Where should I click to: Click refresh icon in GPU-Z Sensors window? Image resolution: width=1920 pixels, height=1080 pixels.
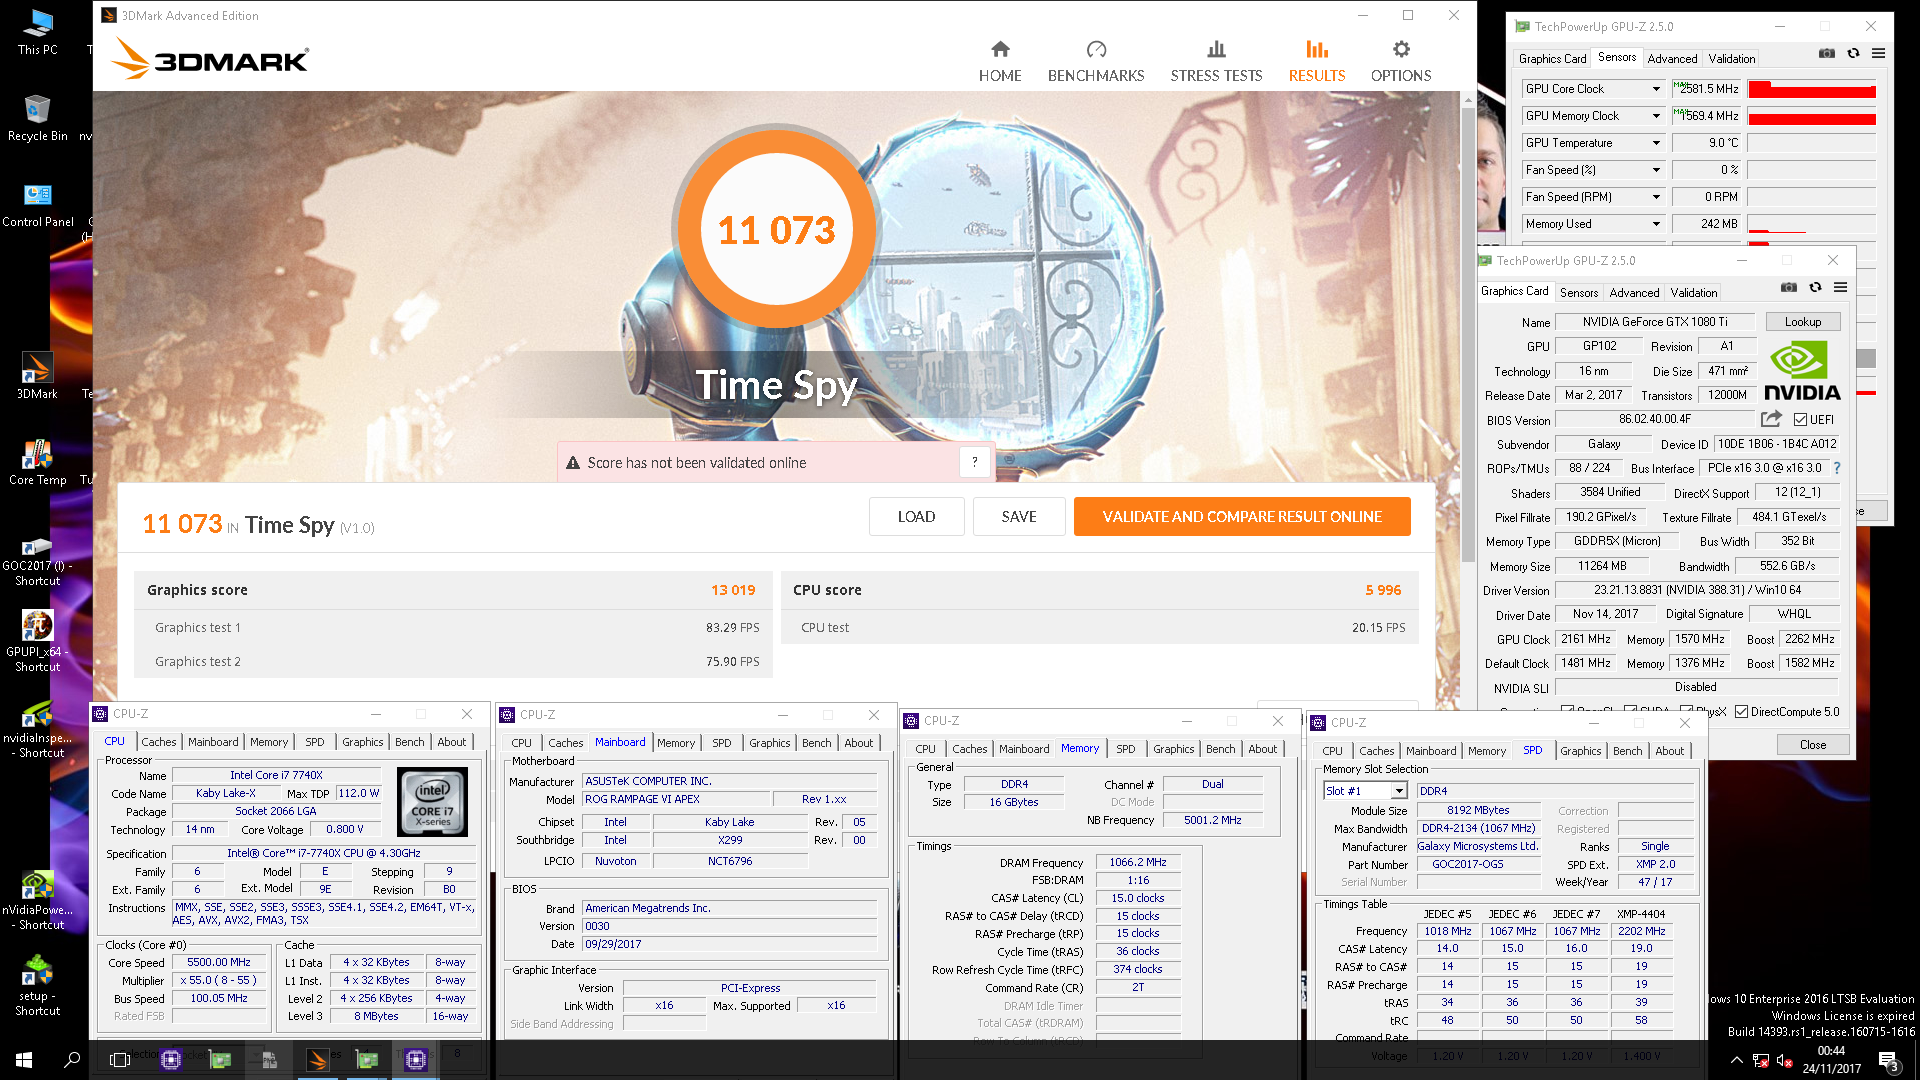pyautogui.click(x=1853, y=54)
